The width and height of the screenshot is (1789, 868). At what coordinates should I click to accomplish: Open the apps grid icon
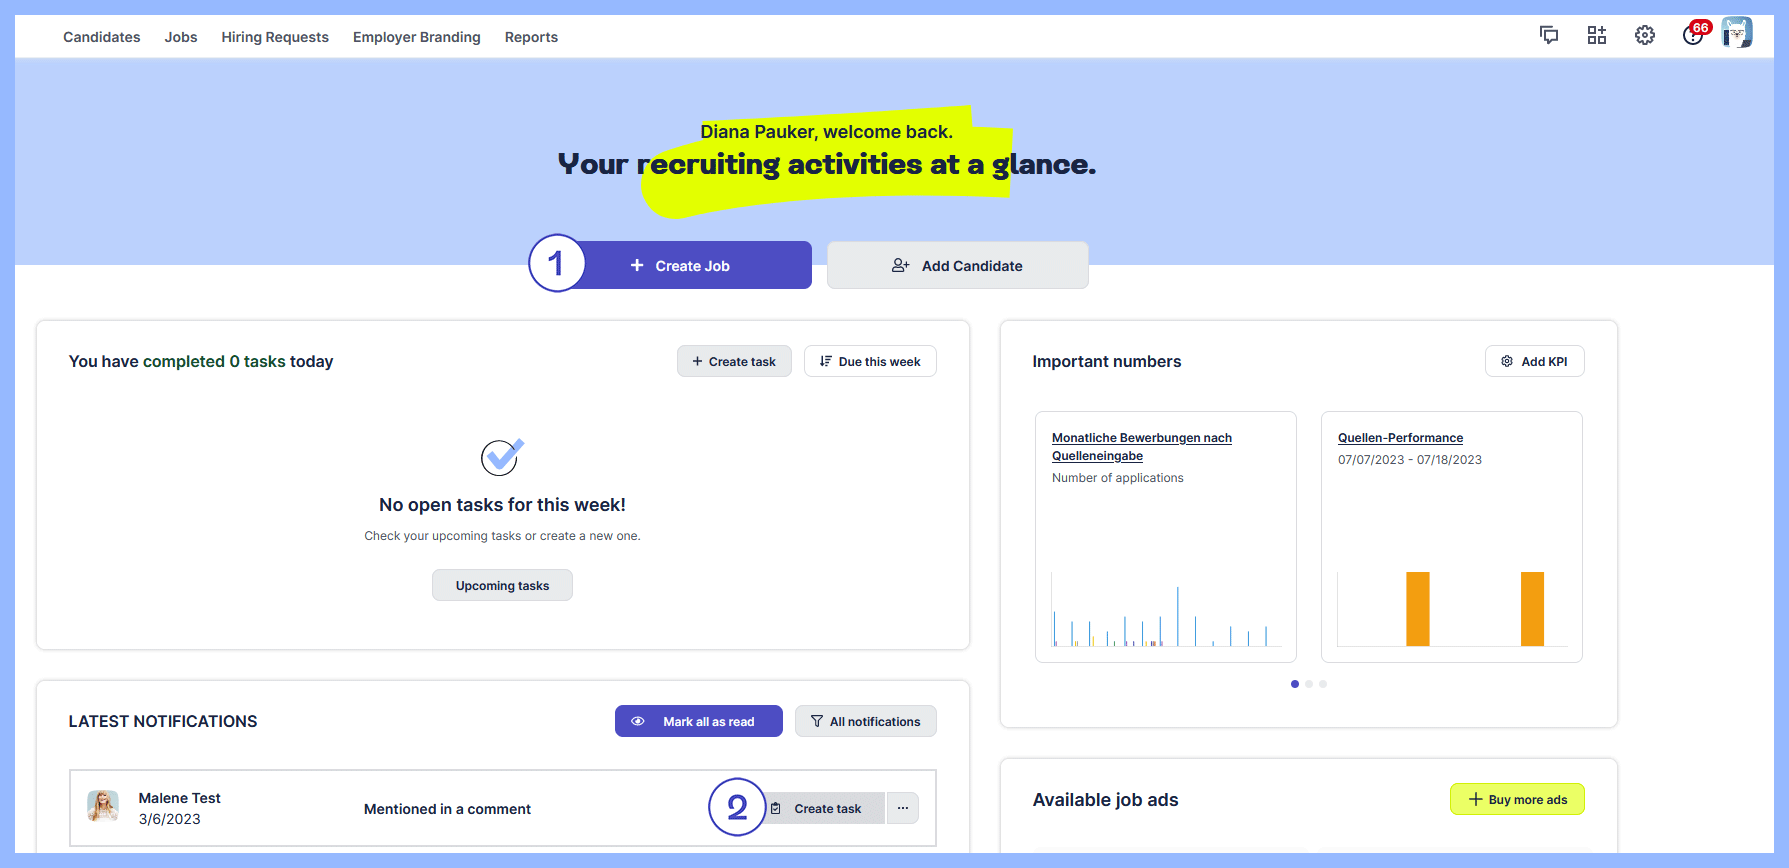[x=1596, y=36]
